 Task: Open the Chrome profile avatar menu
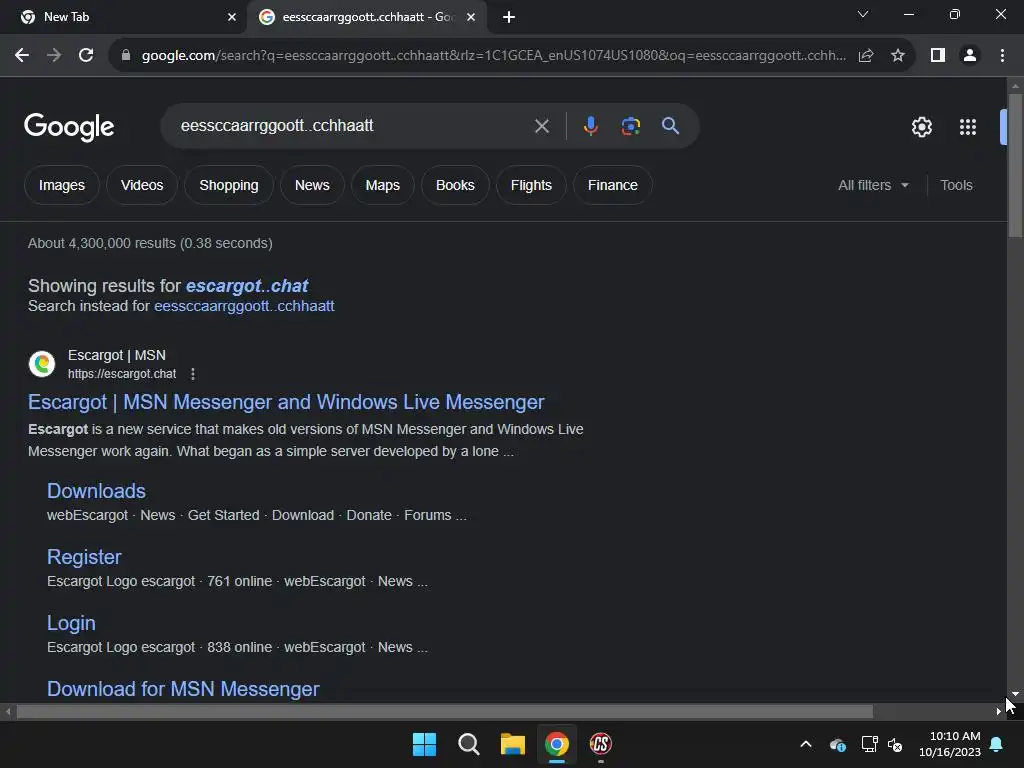coord(970,56)
